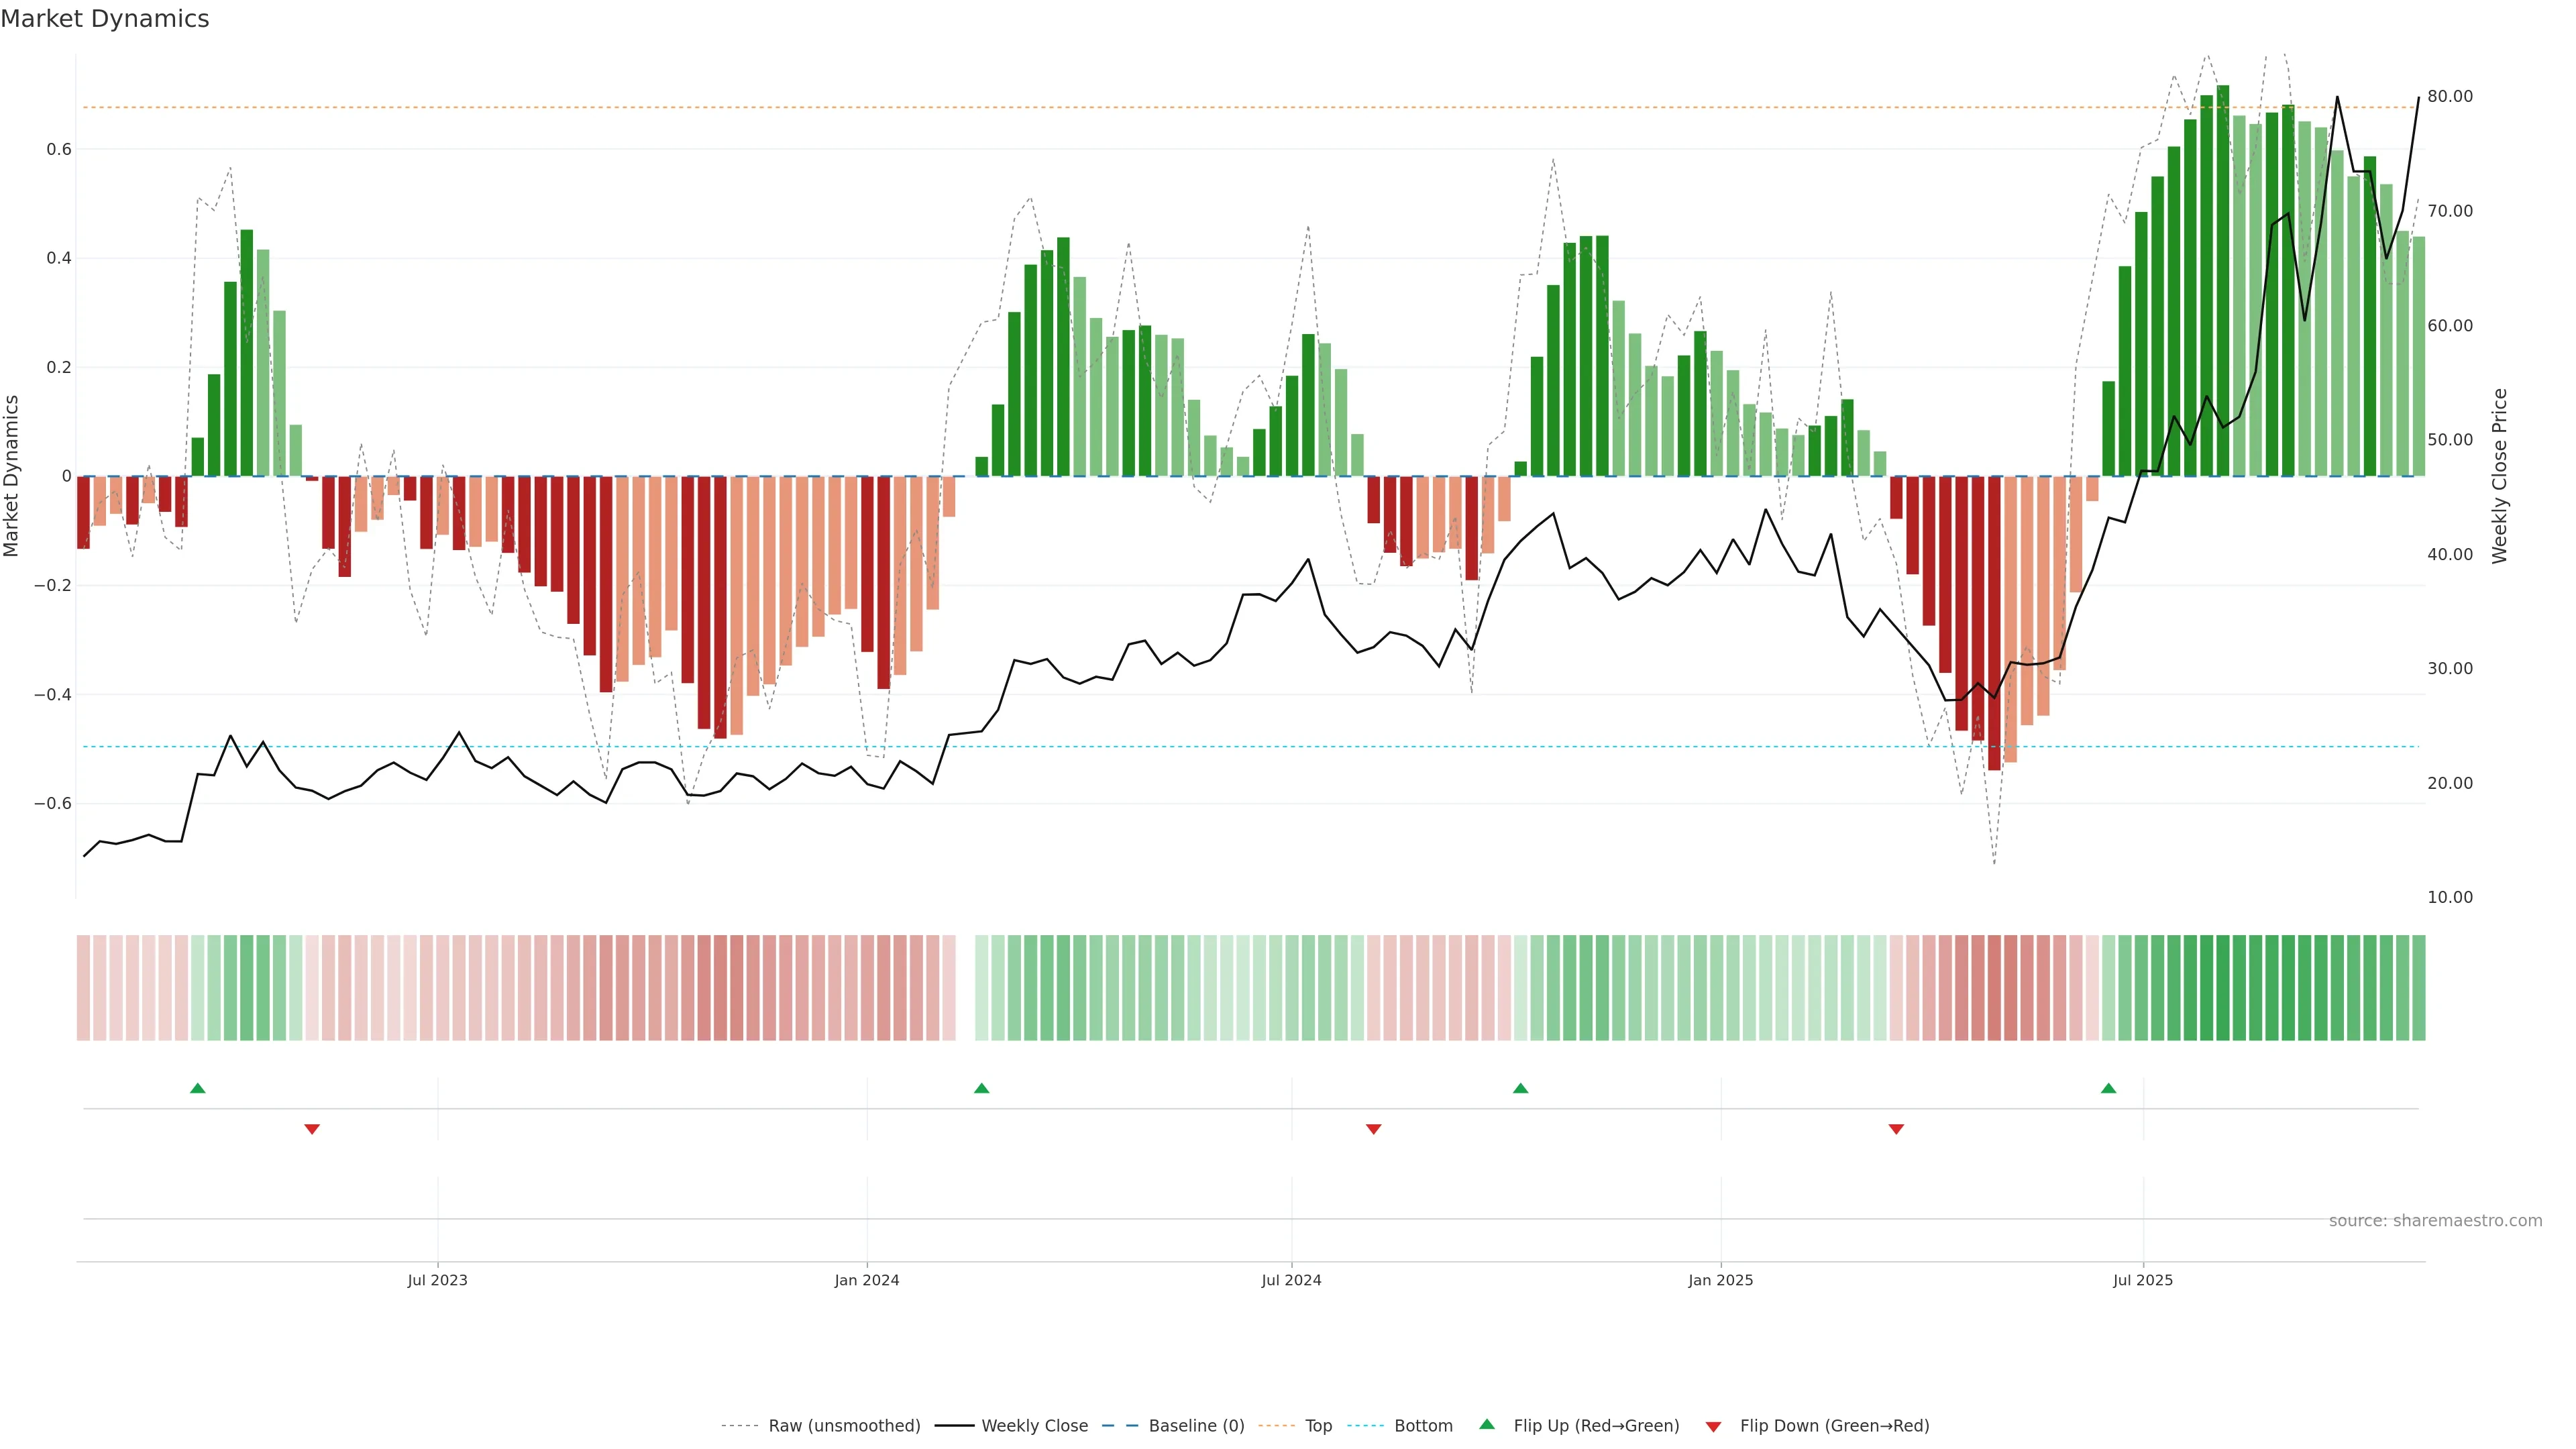Click the Weekly Close Price axis title
This screenshot has height=1449, width=2576.
coord(2499,476)
